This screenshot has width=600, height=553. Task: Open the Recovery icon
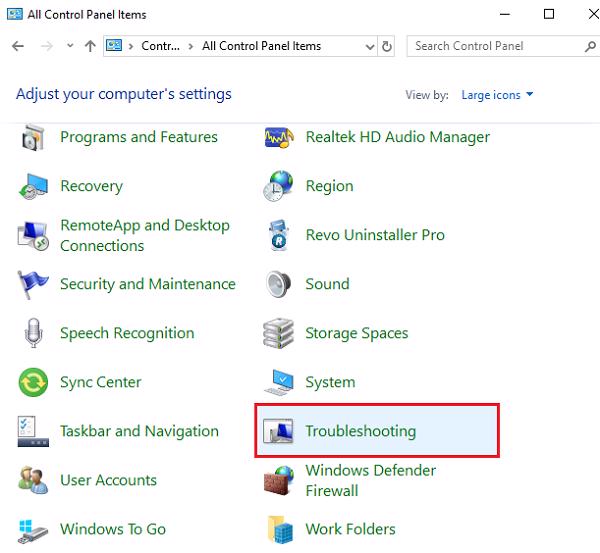click(33, 186)
